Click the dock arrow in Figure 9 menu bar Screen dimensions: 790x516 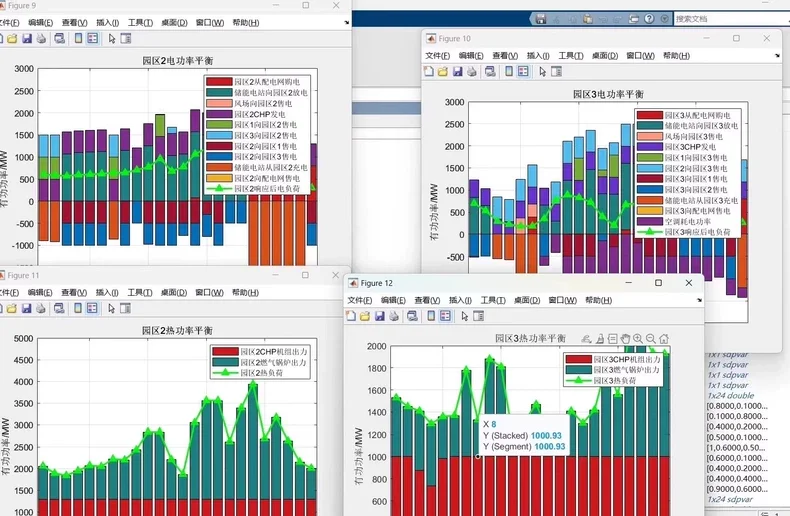pyautogui.click(x=347, y=23)
